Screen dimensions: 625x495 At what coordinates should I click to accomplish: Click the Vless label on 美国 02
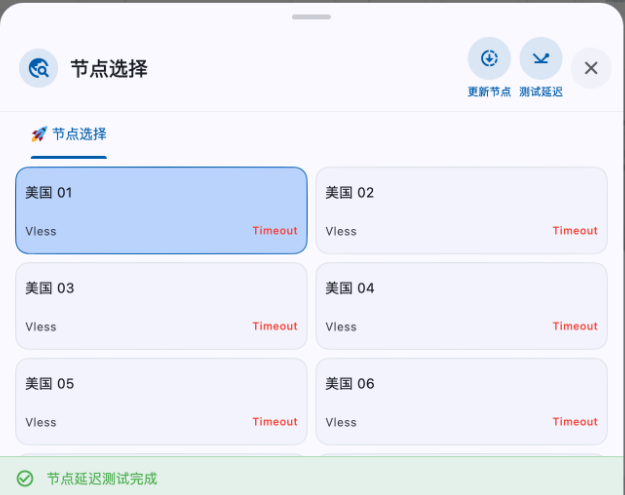click(341, 232)
